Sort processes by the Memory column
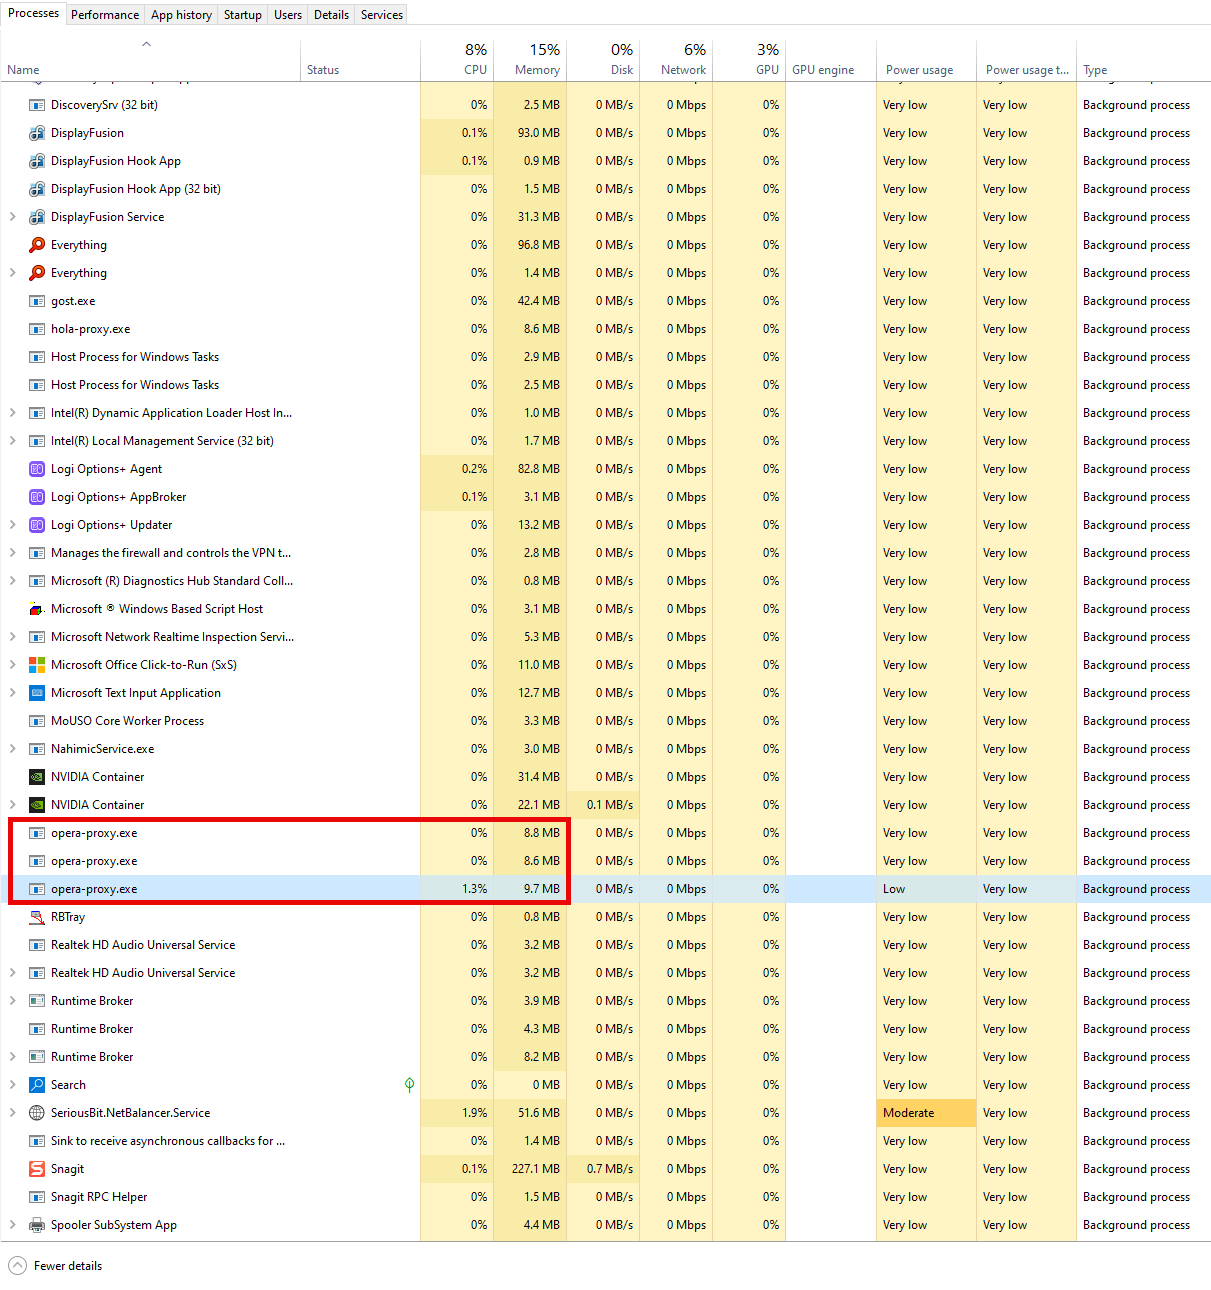Screen dimensions: 1211x1290 530,60
